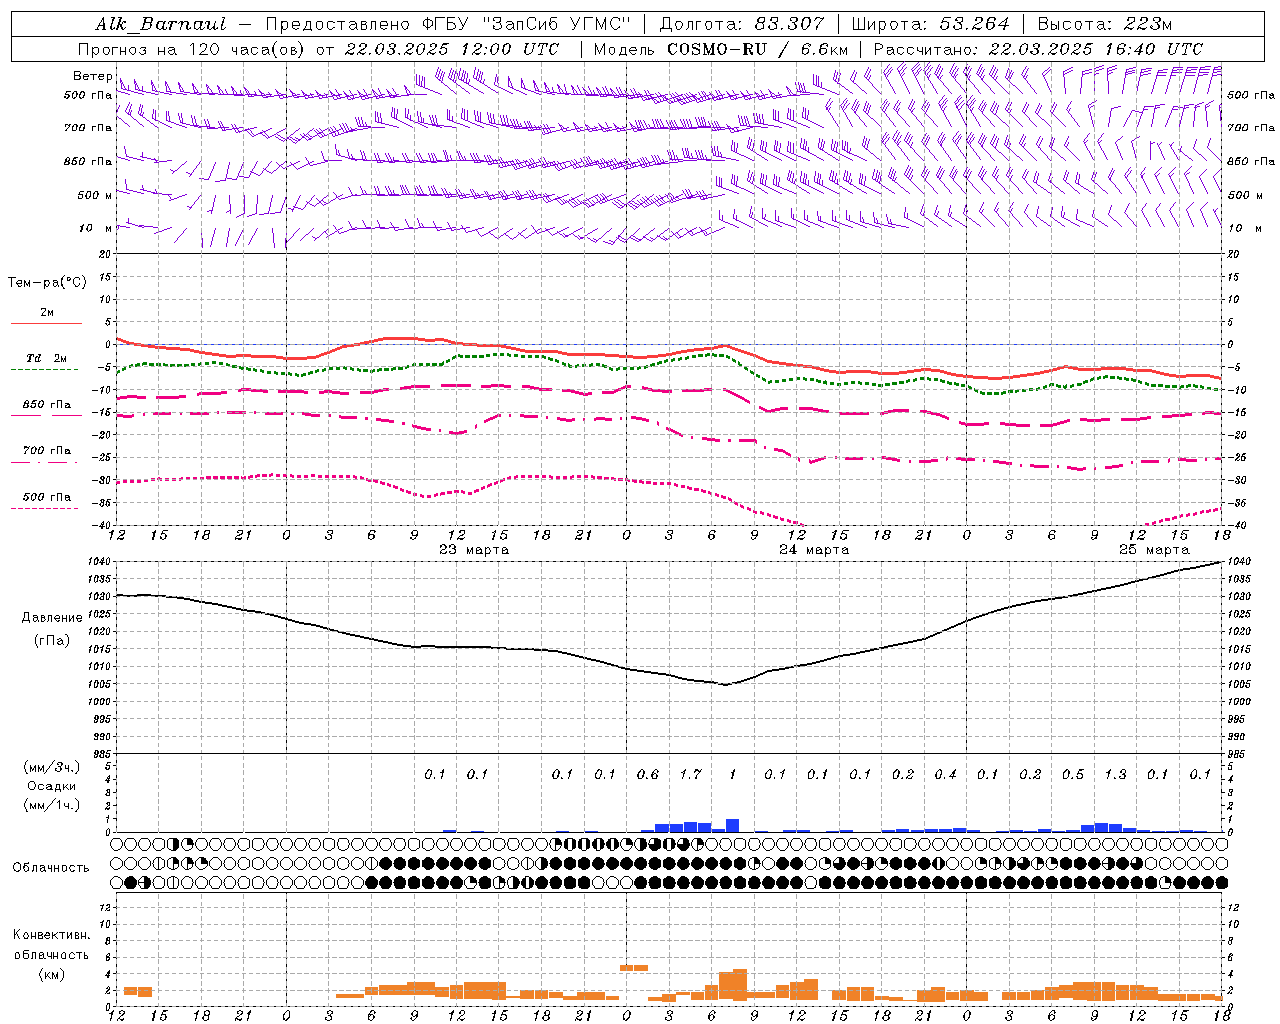The image size is (1280, 1024).
Task: Click the 0.4 three-hour precipitation value
Action: pyautogui.click(x=945, y=774)
